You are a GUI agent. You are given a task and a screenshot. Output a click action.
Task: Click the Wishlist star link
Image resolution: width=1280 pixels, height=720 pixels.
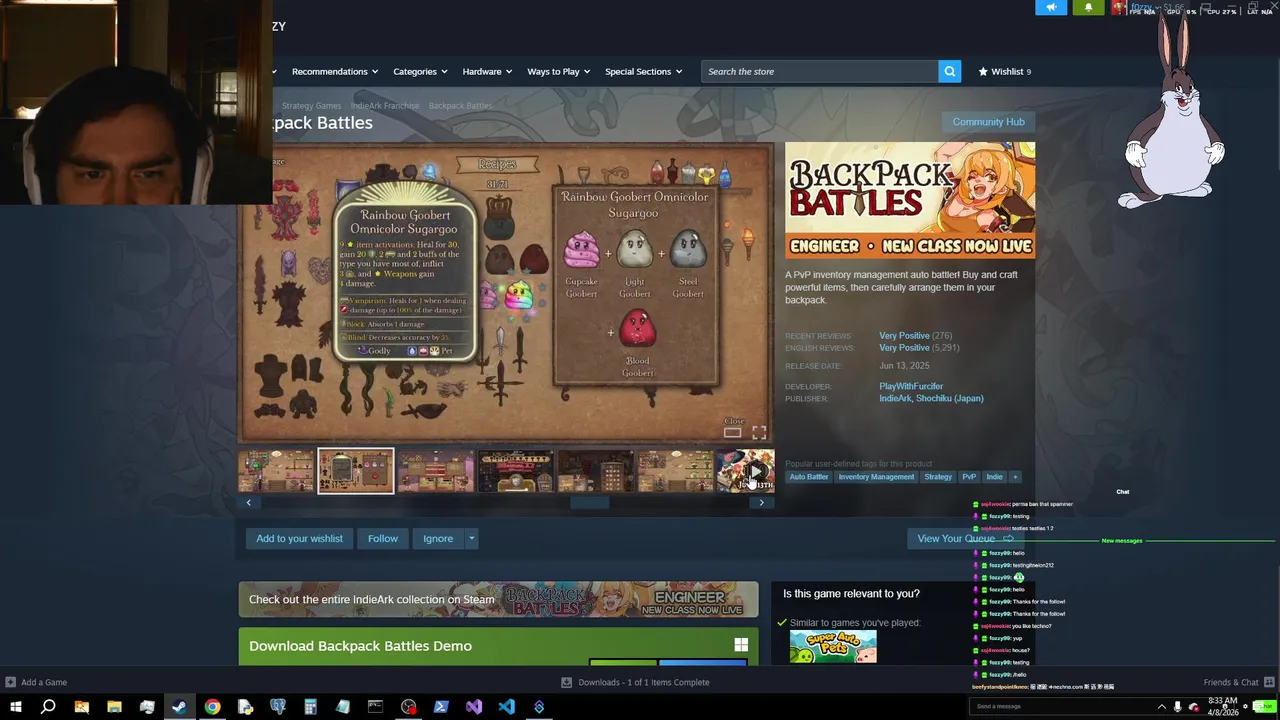click(x=1004, y=71)
